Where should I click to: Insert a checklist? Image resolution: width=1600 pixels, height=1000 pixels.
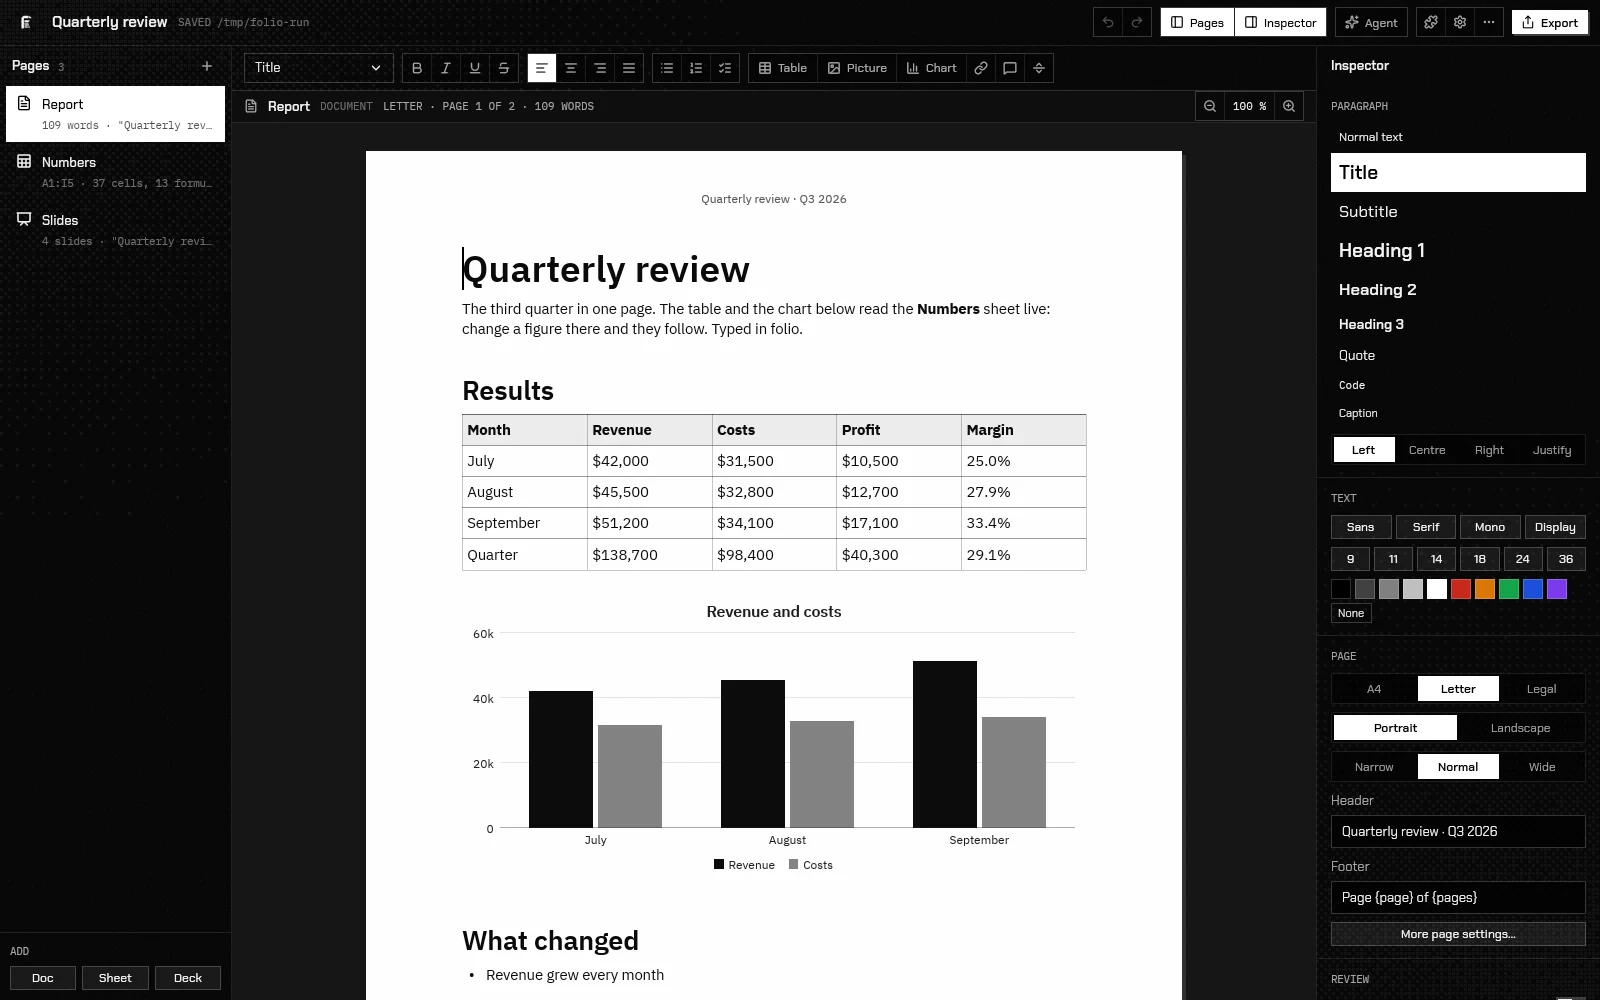click(x=725, y=68)
